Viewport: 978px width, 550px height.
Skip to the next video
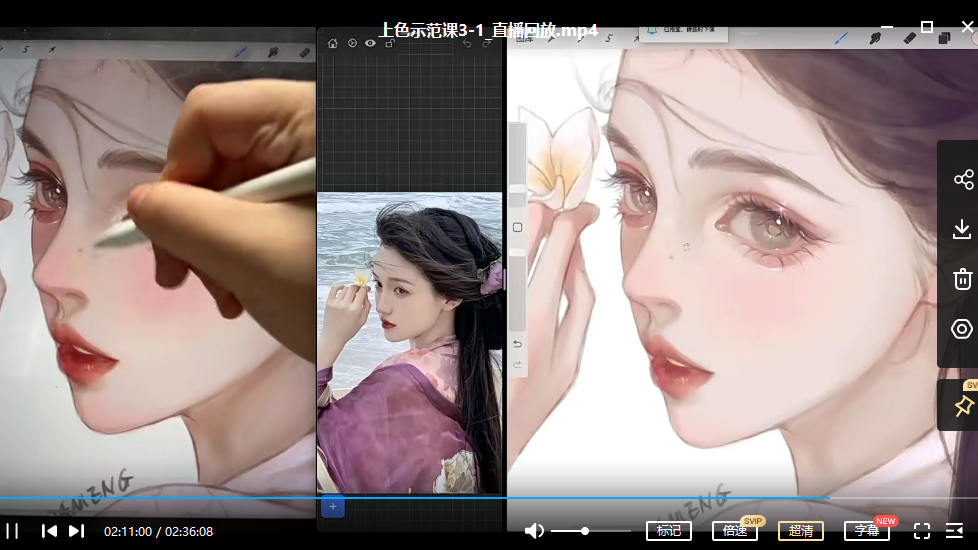tap(76, 531)
